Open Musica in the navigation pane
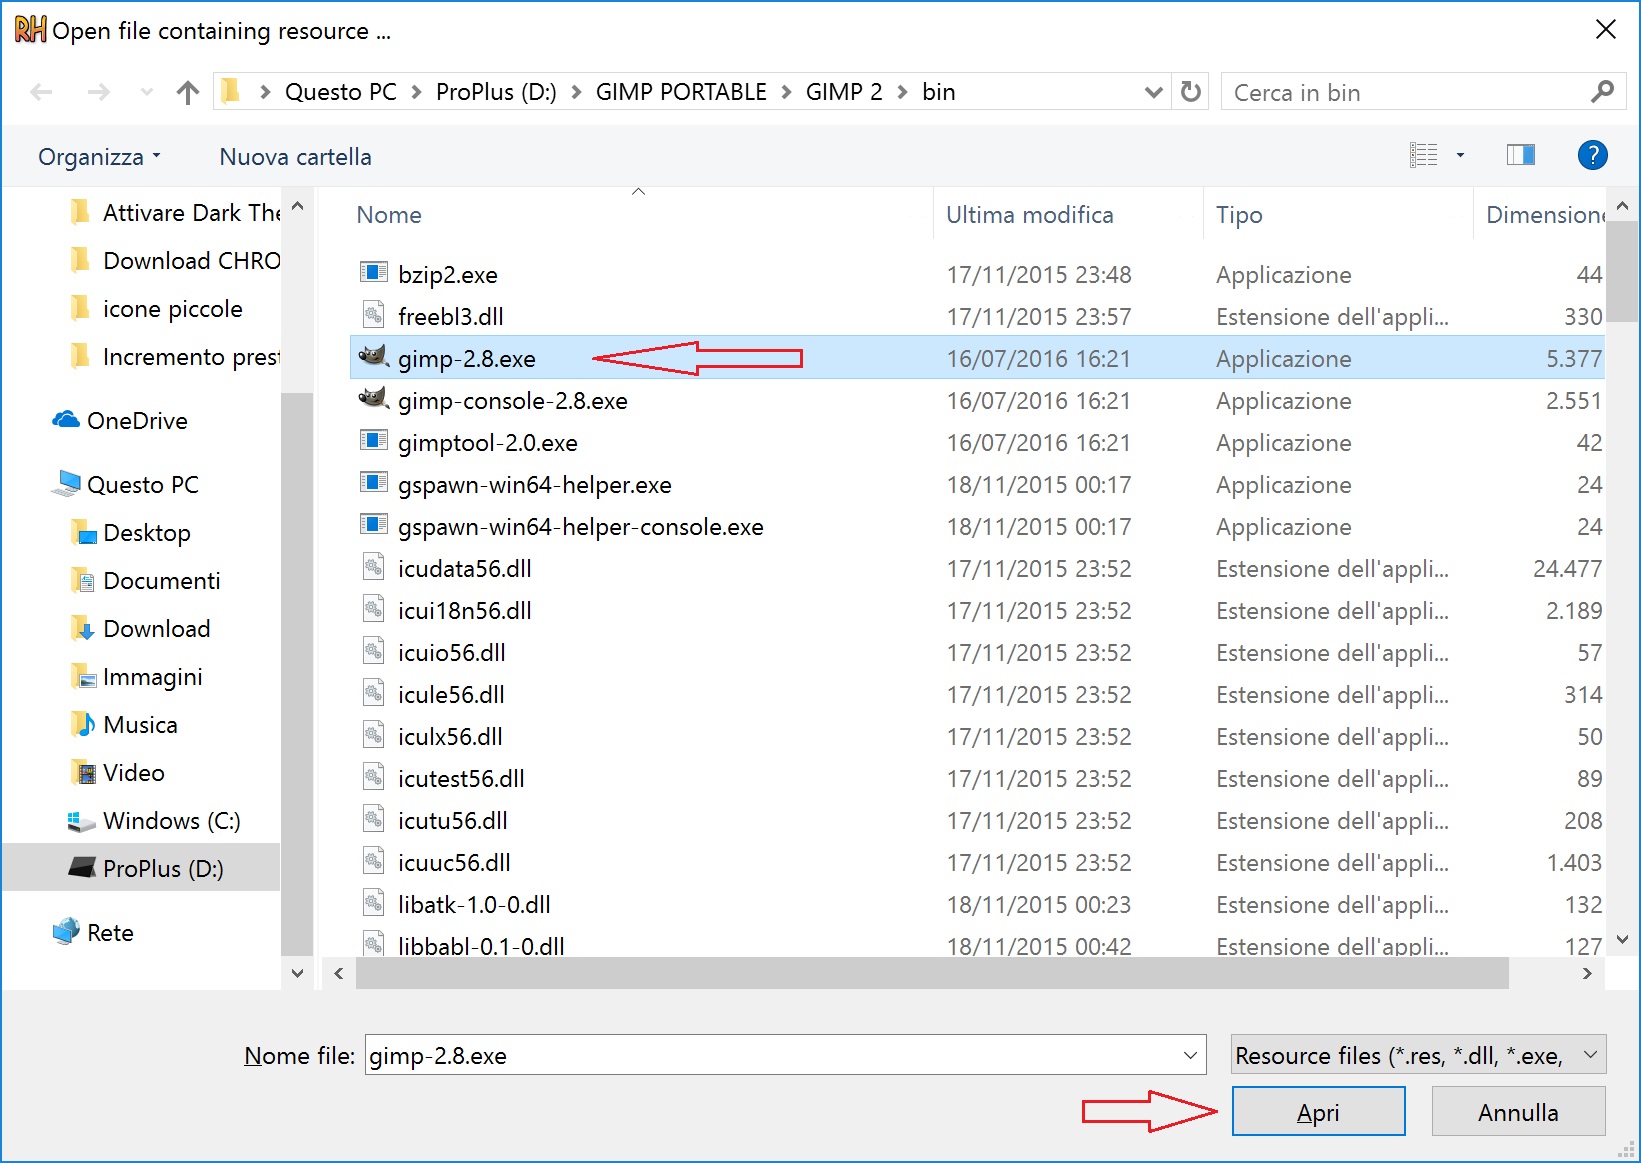1641x1163 pixels. 124,725
